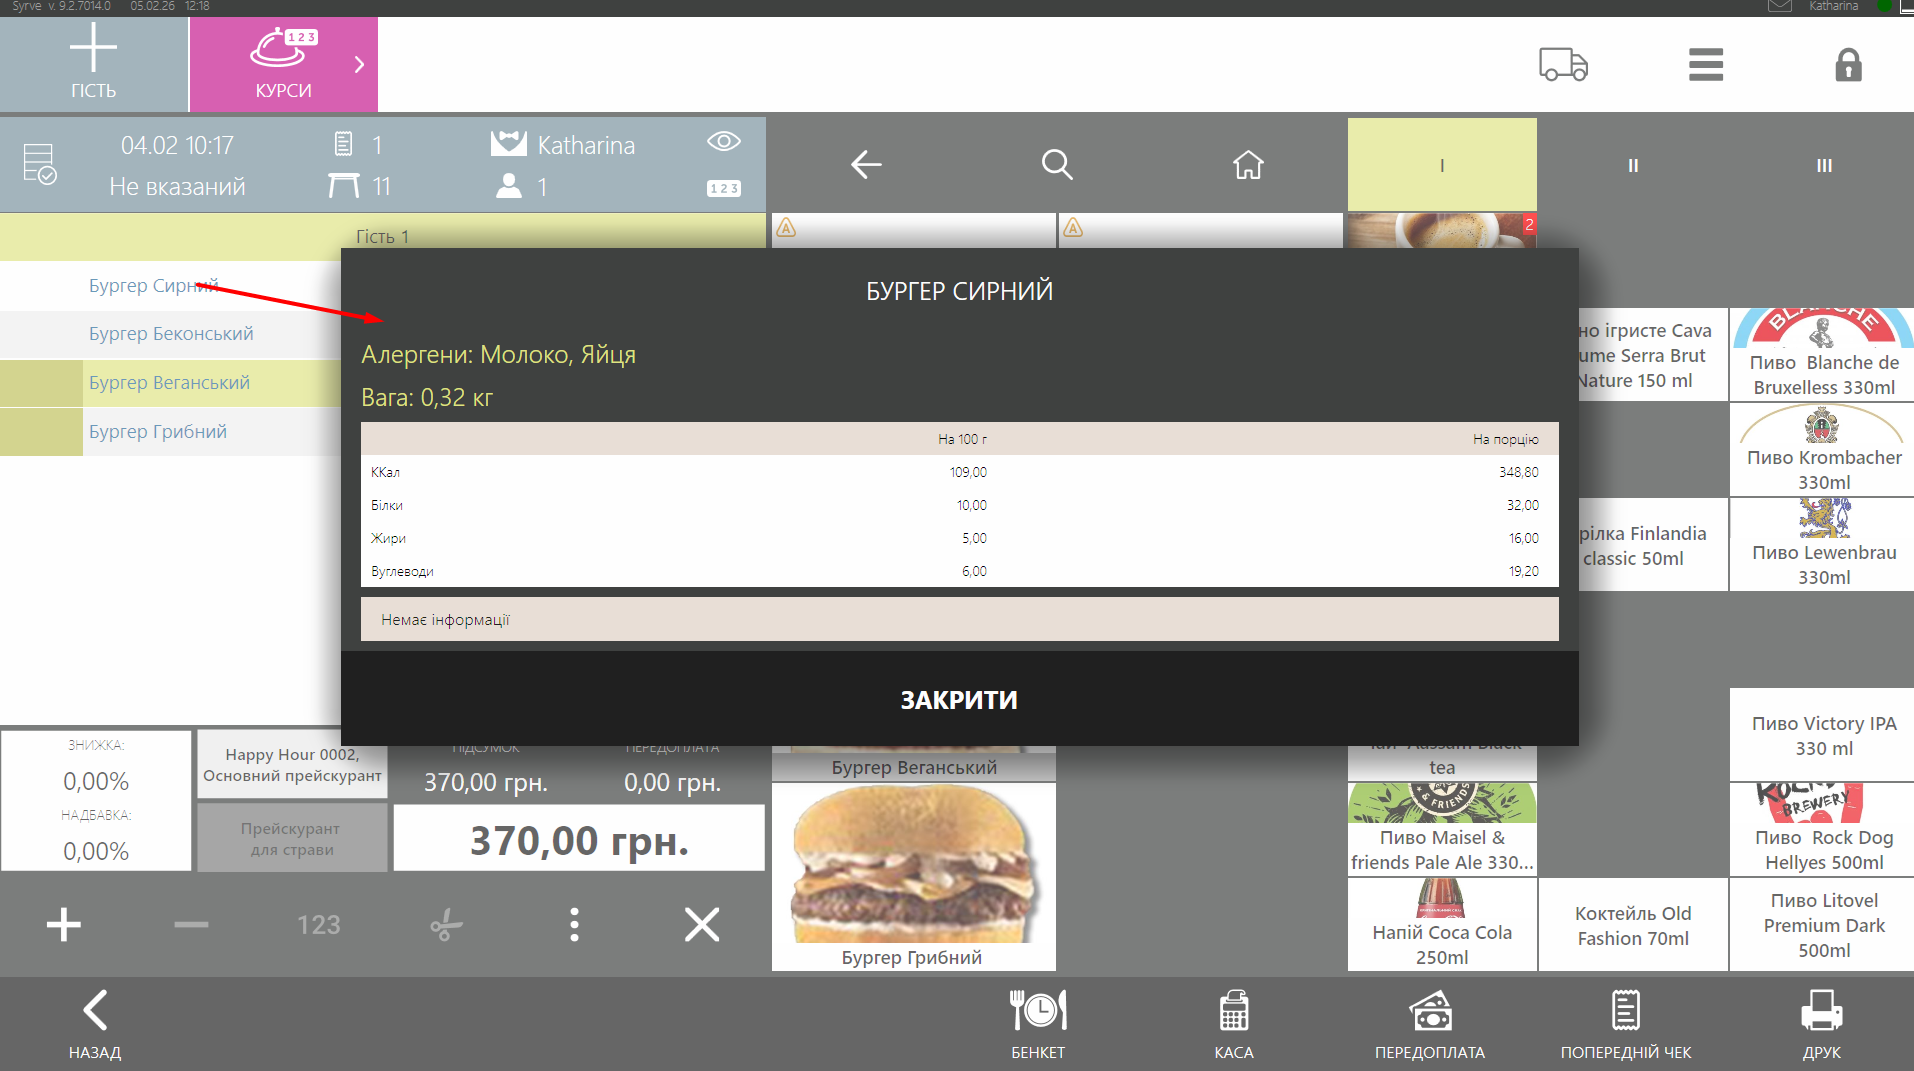Go to menu home icon

tap(1247, 165)
